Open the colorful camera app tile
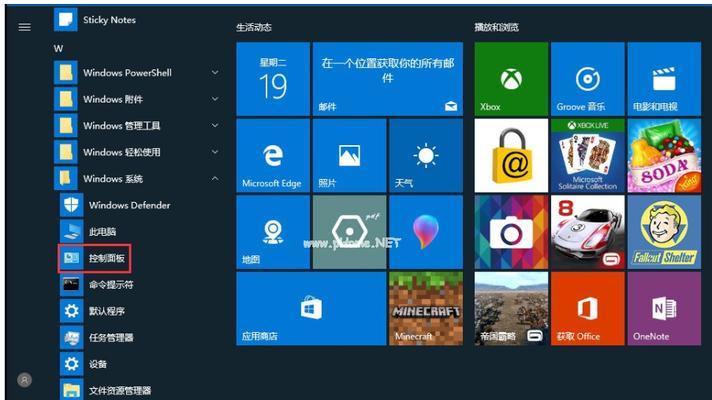Screen dimensions: 712x400 pos(511,232)
